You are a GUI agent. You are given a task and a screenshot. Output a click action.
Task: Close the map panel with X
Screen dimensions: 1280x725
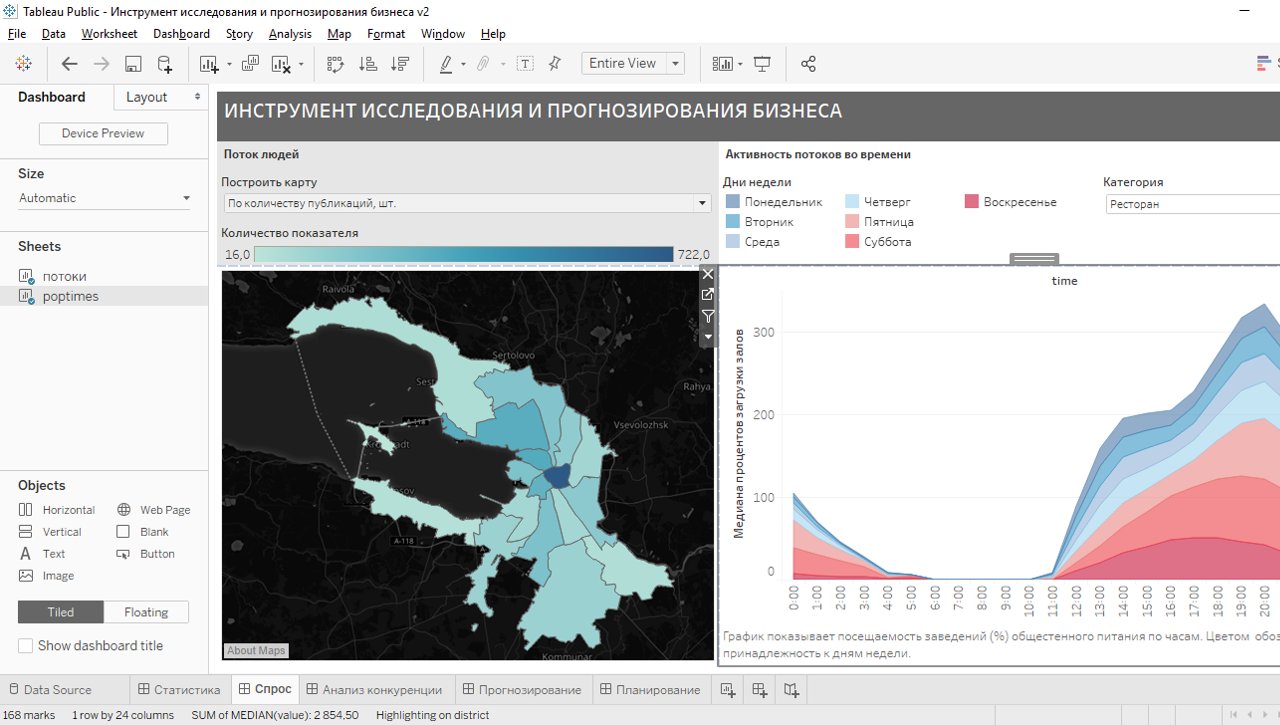click(x=708, y=274)
